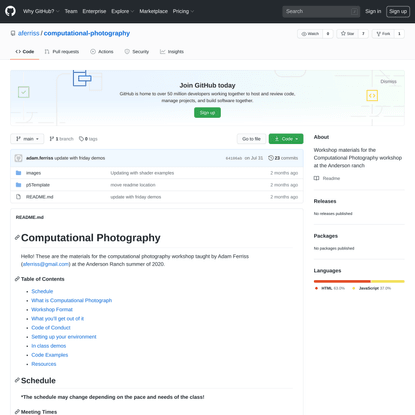The height and width of the screenshot is (415, 415).
Task: Jump to In class demos link
Action: click(x=49, y=346)
